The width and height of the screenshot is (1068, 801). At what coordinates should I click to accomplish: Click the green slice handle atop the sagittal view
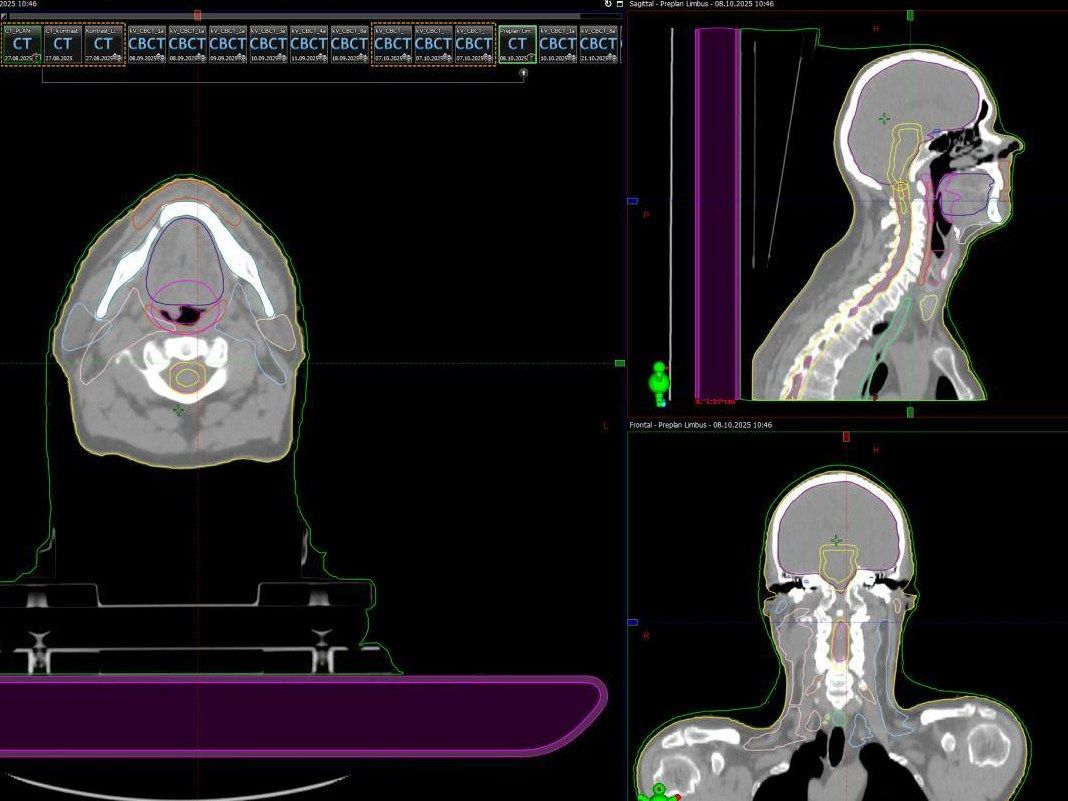(910, 15)
